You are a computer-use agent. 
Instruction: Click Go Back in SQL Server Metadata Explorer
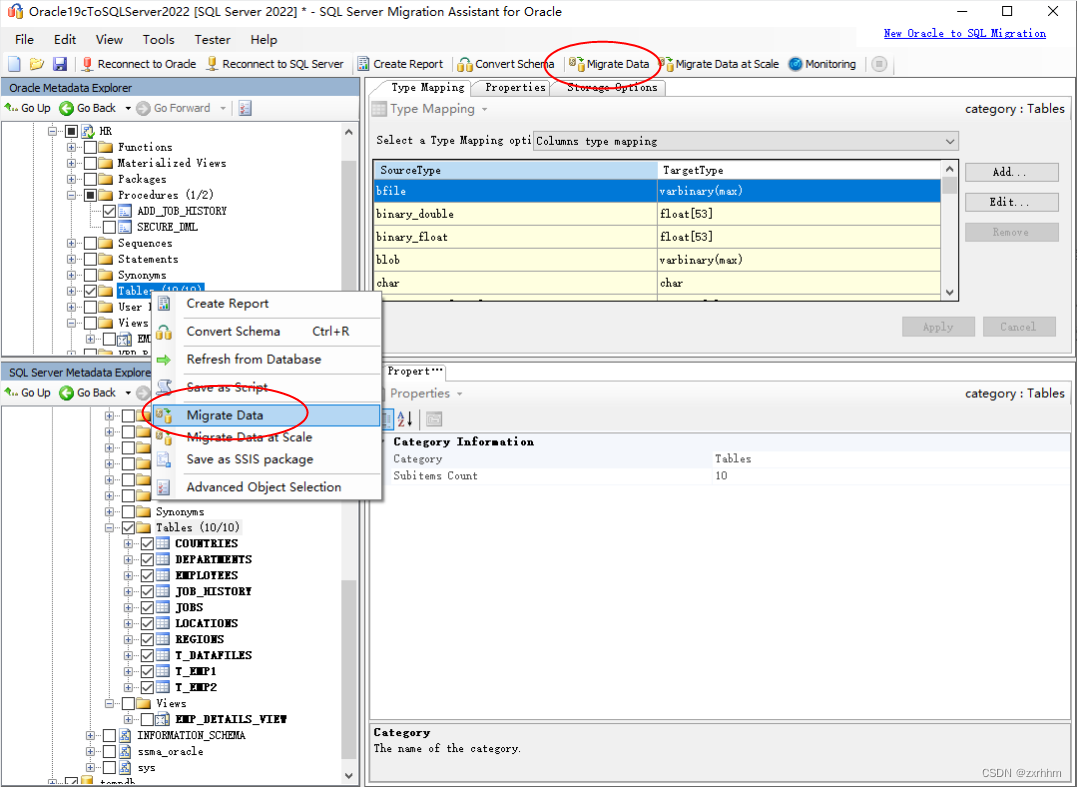[88, 392]
